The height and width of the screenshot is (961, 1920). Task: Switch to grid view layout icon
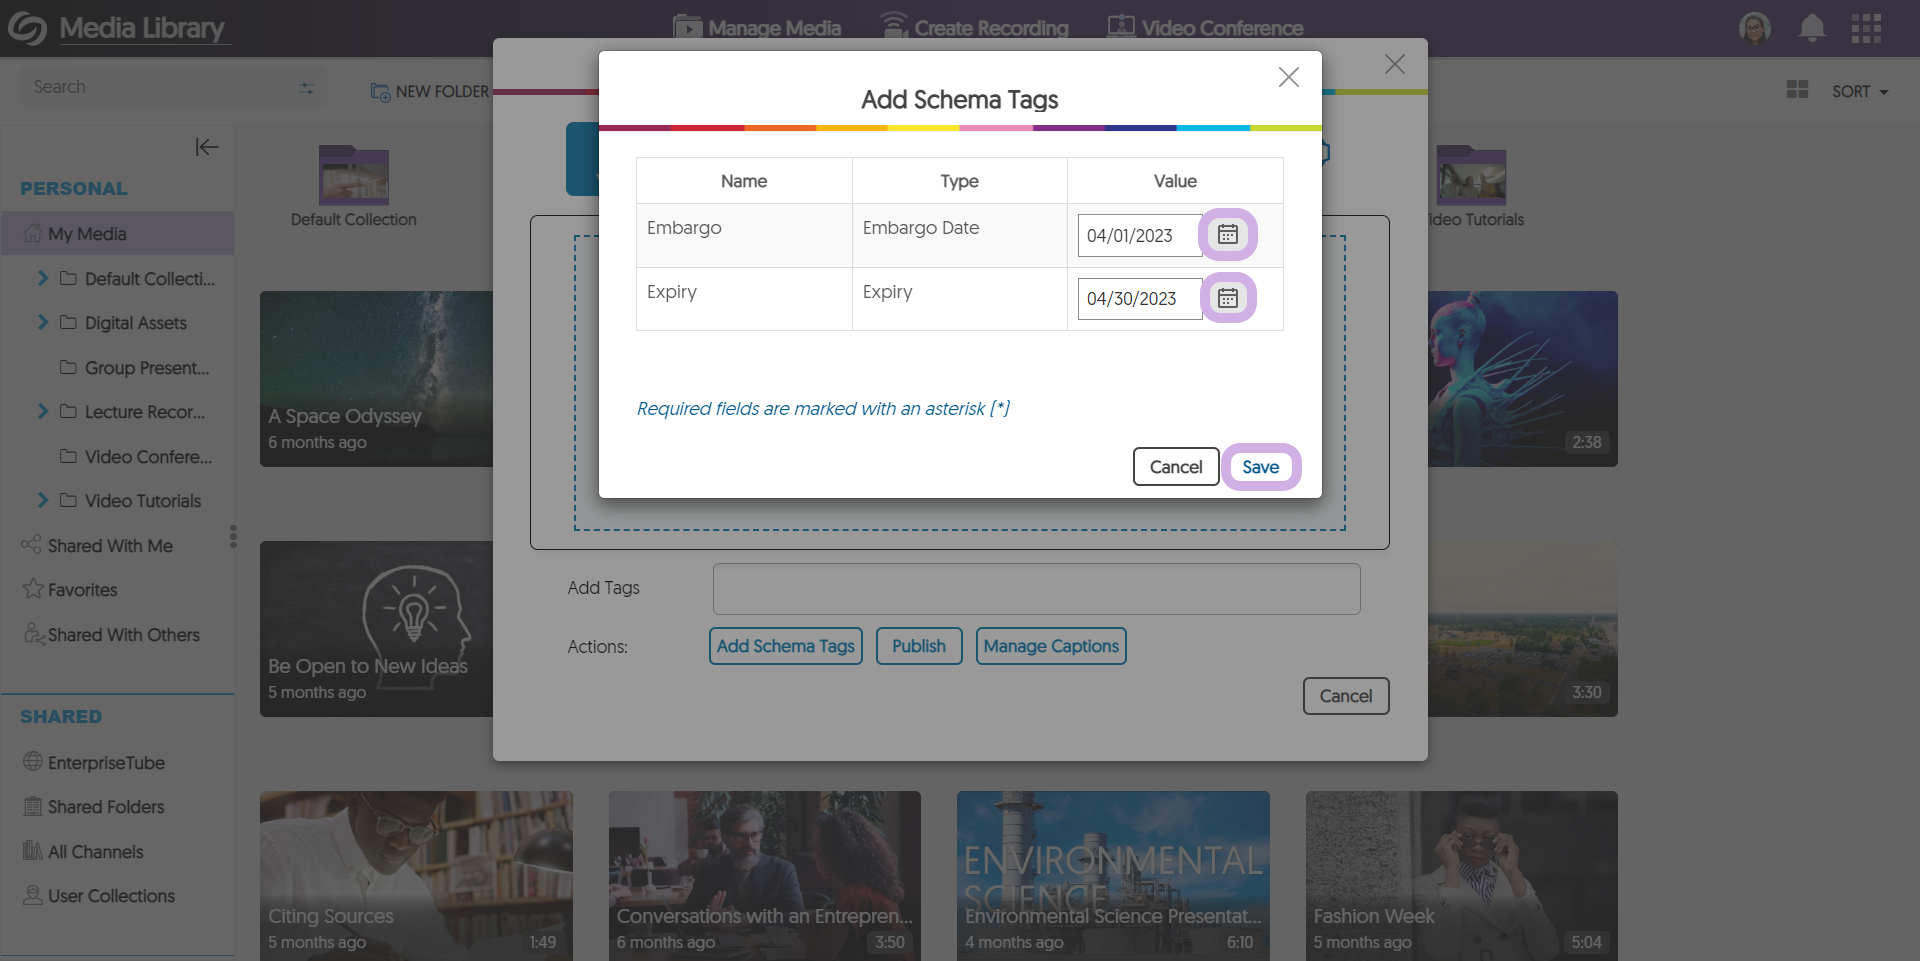pos(1797,90)
